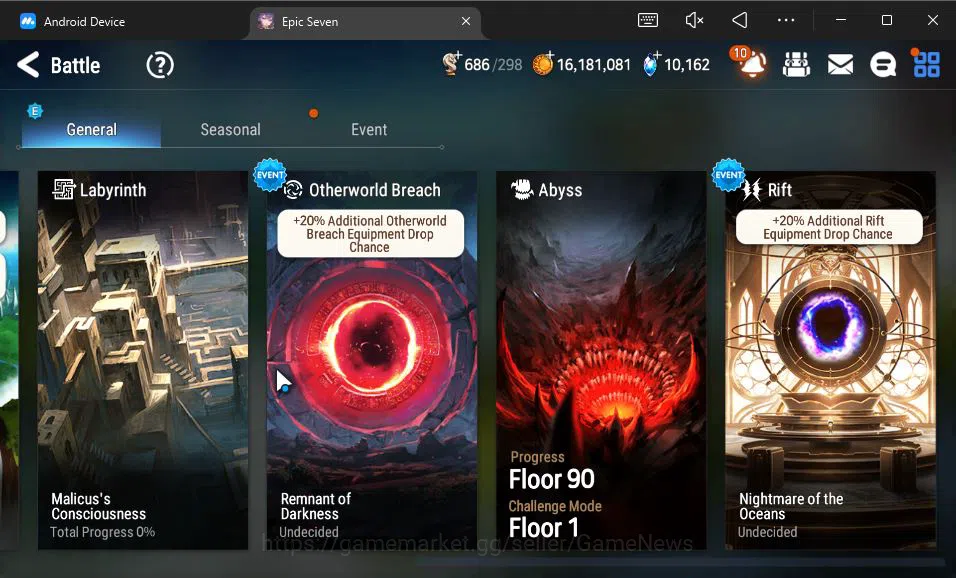Viewport: 956px width, 578px height.
Task: Click Undecided under Remnant of Darkness
Action: 309,532
